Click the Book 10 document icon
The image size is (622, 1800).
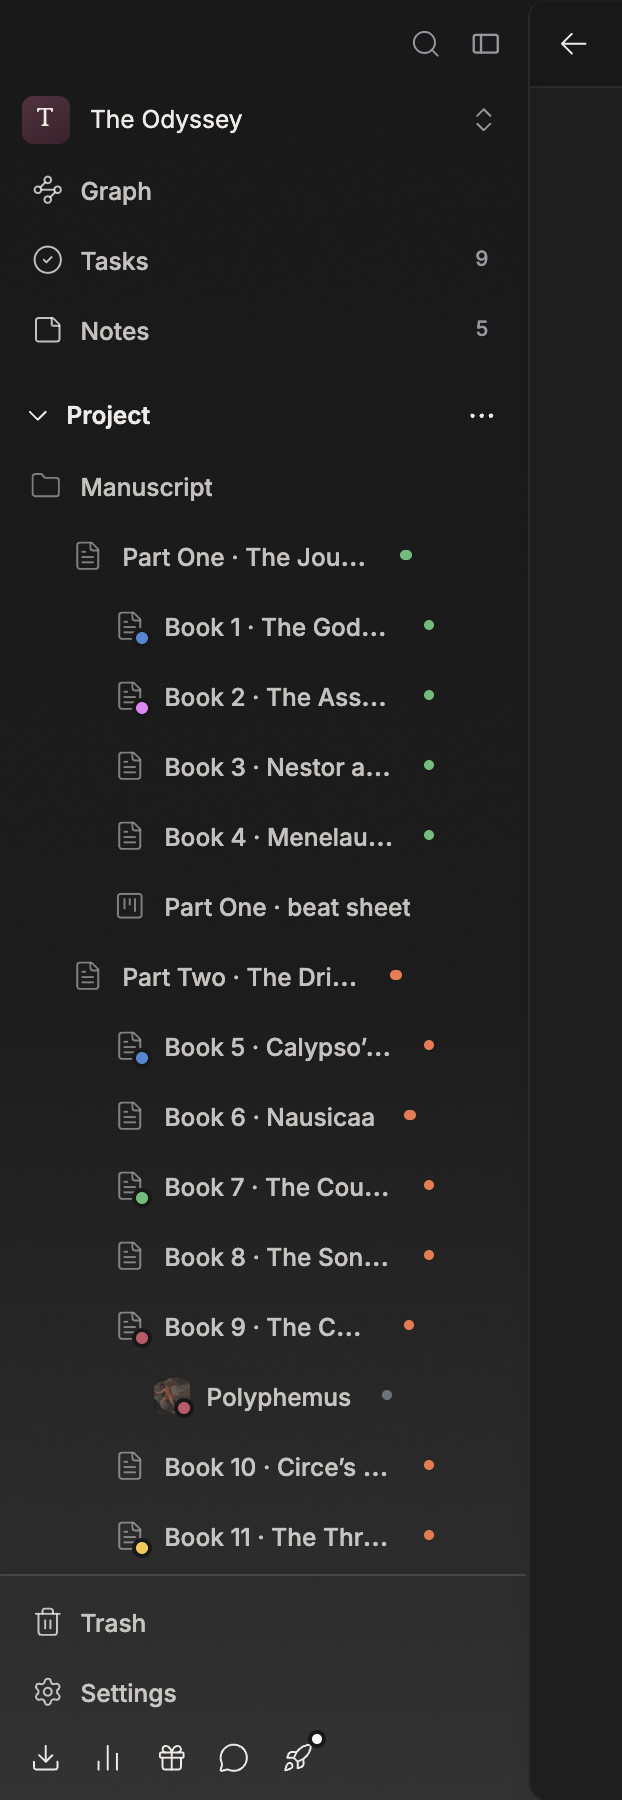click(x=130, y=1466)
